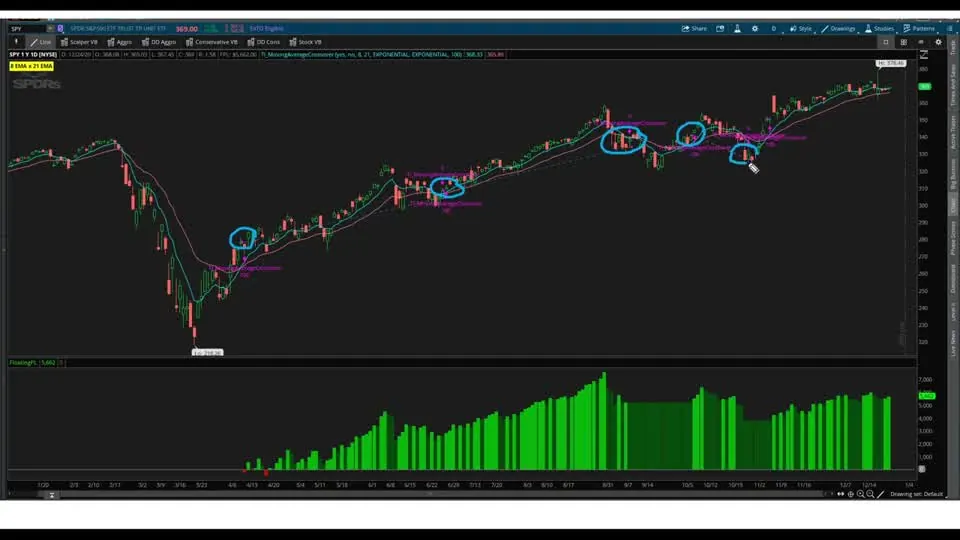This screenshot has height=540, width=960.
Task: Click the SPY symbol input field
Action: (x=28, y=28)
